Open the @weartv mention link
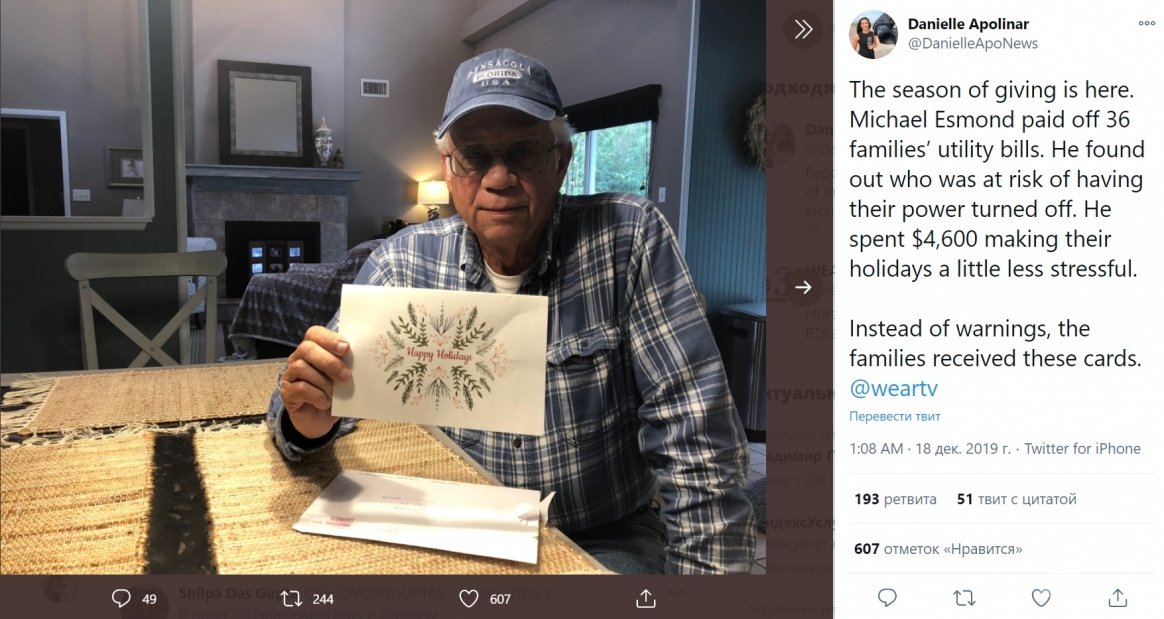1164x619 pixels. tap(893, 388)
